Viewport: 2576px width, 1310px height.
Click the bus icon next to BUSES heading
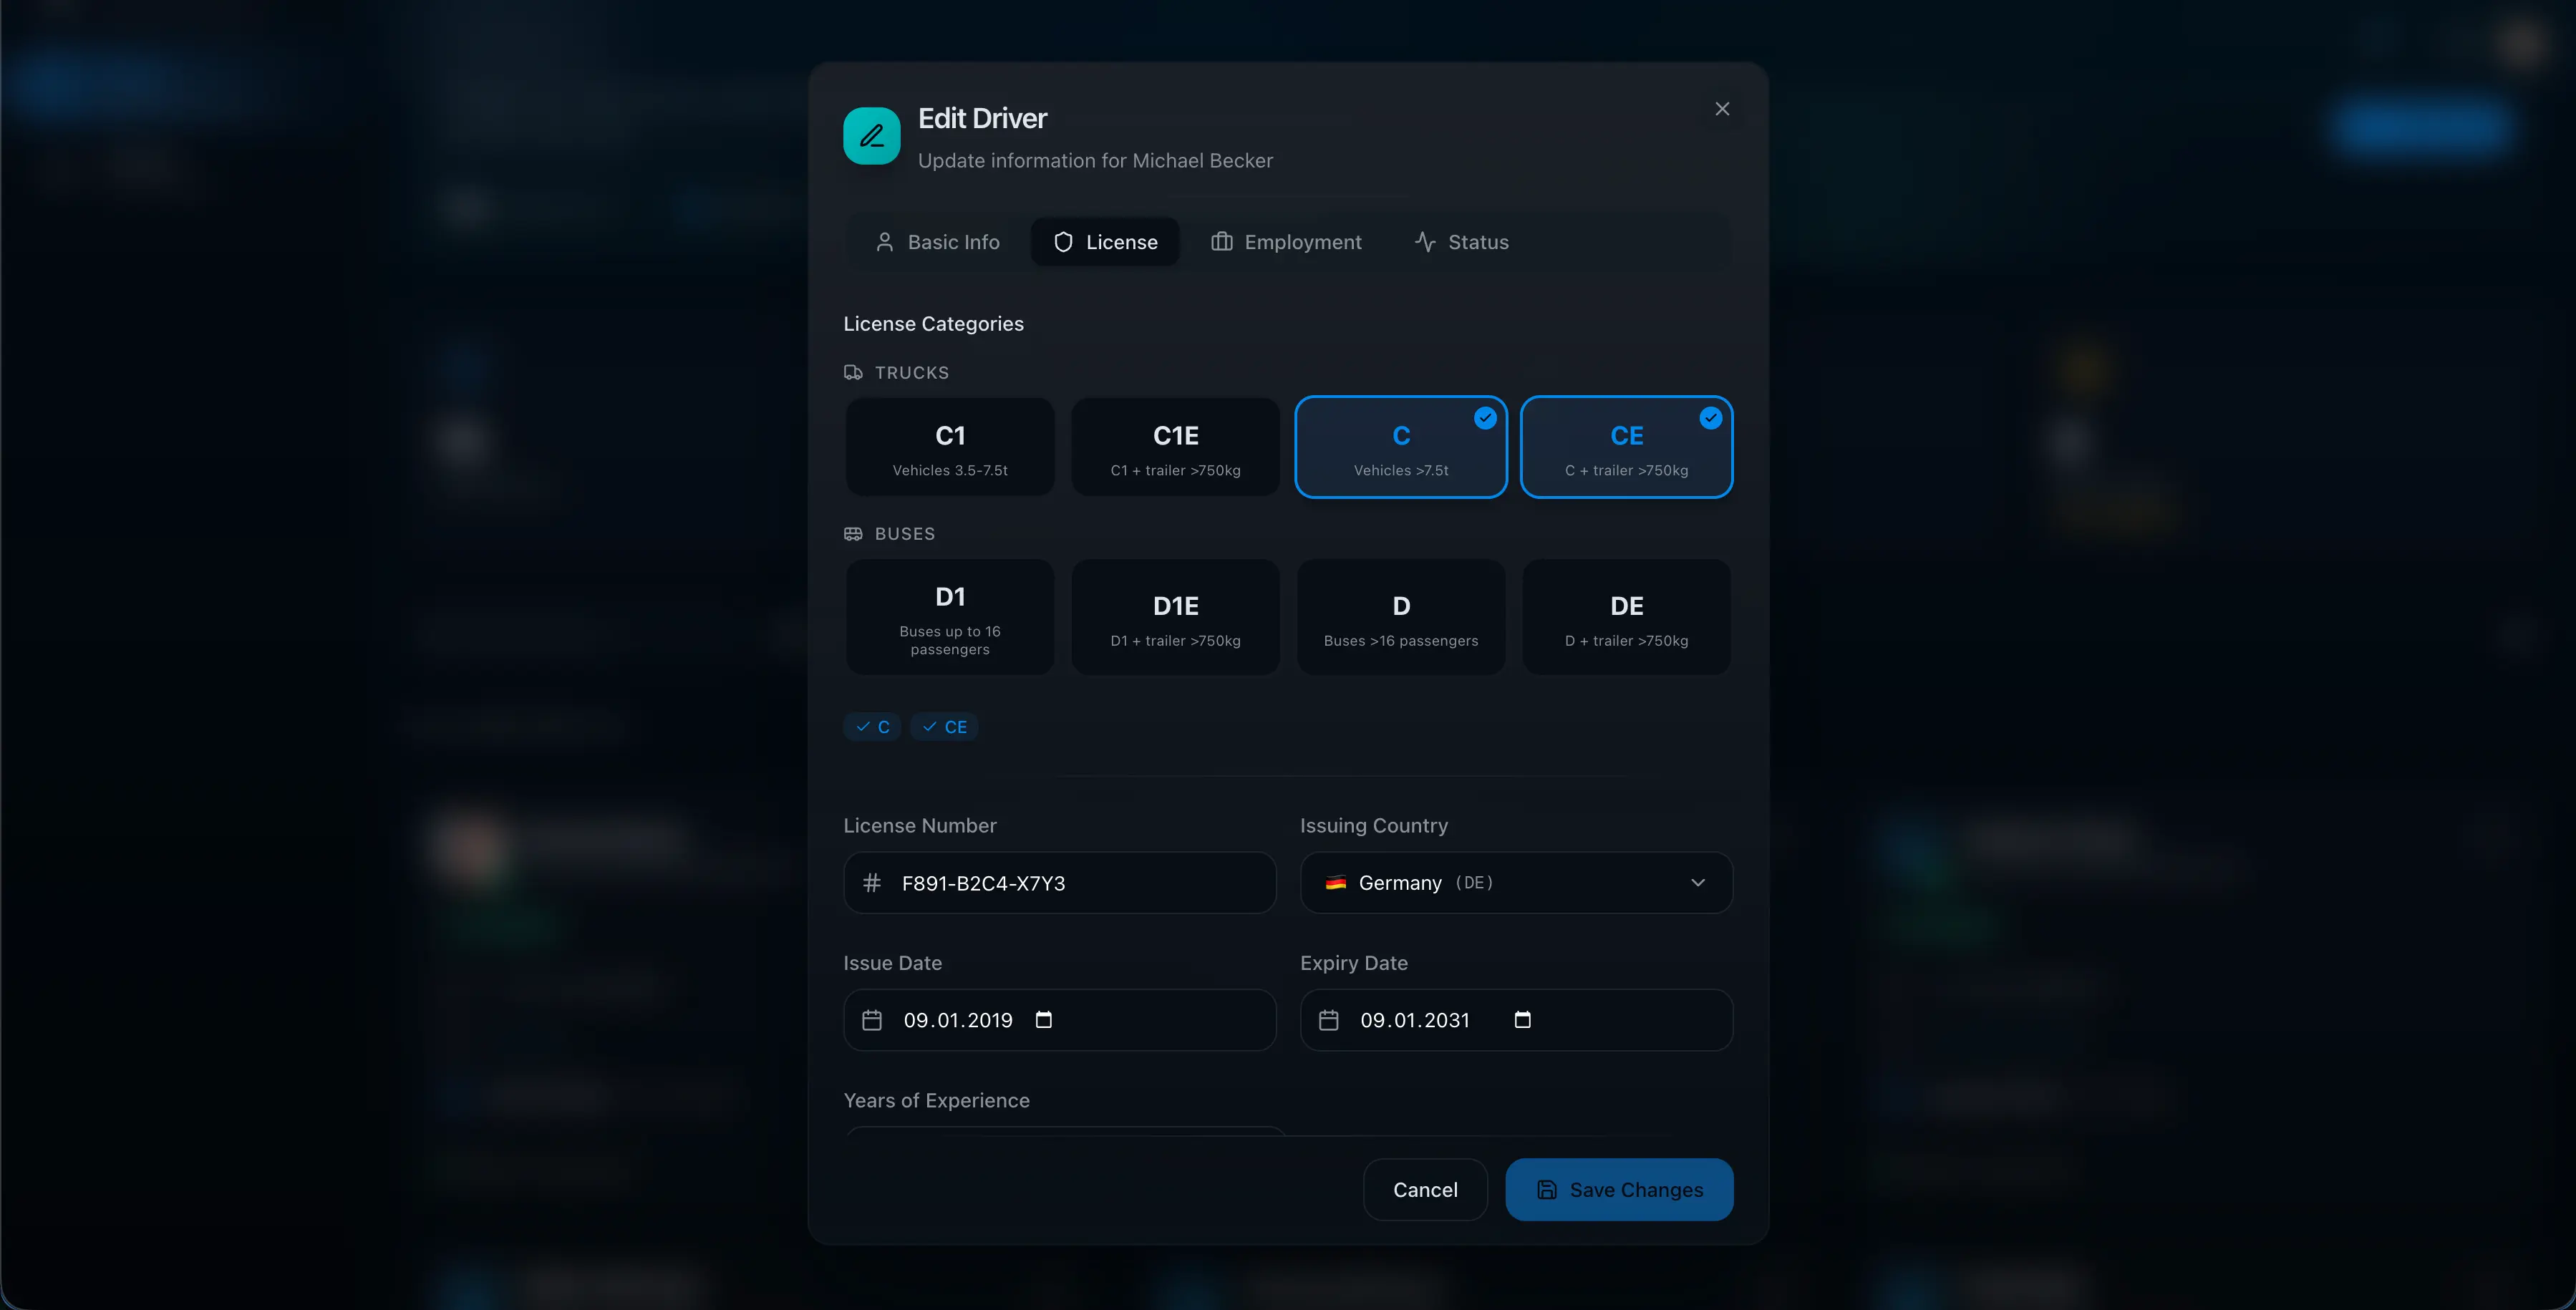point(853,533)
